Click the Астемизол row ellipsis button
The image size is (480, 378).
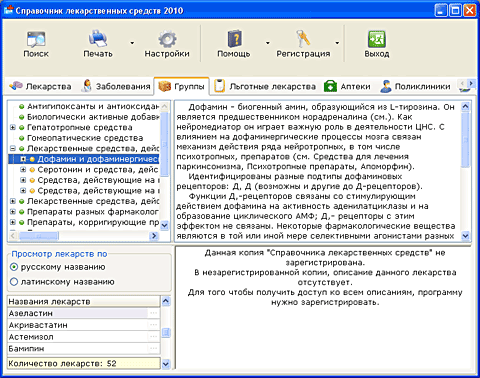click(154, 337)
